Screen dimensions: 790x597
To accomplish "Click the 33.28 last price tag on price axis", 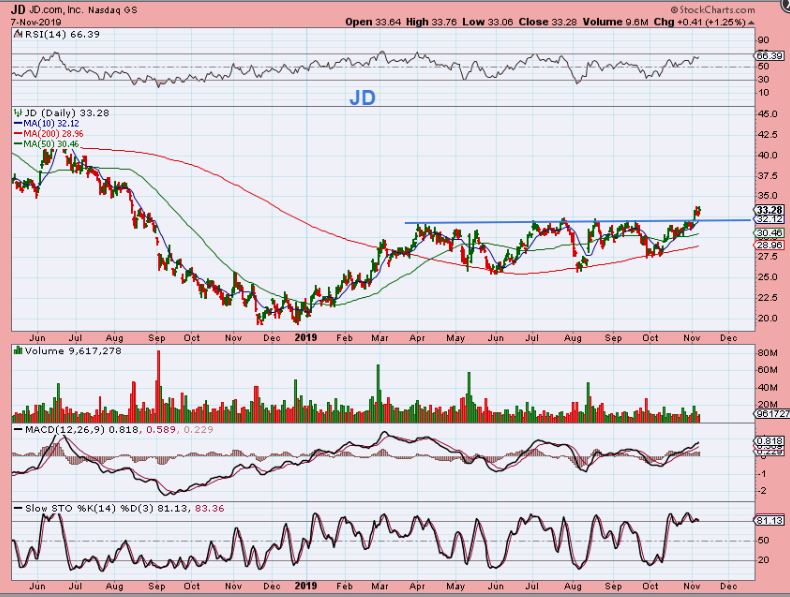I will pyautogui.click(x=769, y=210).
